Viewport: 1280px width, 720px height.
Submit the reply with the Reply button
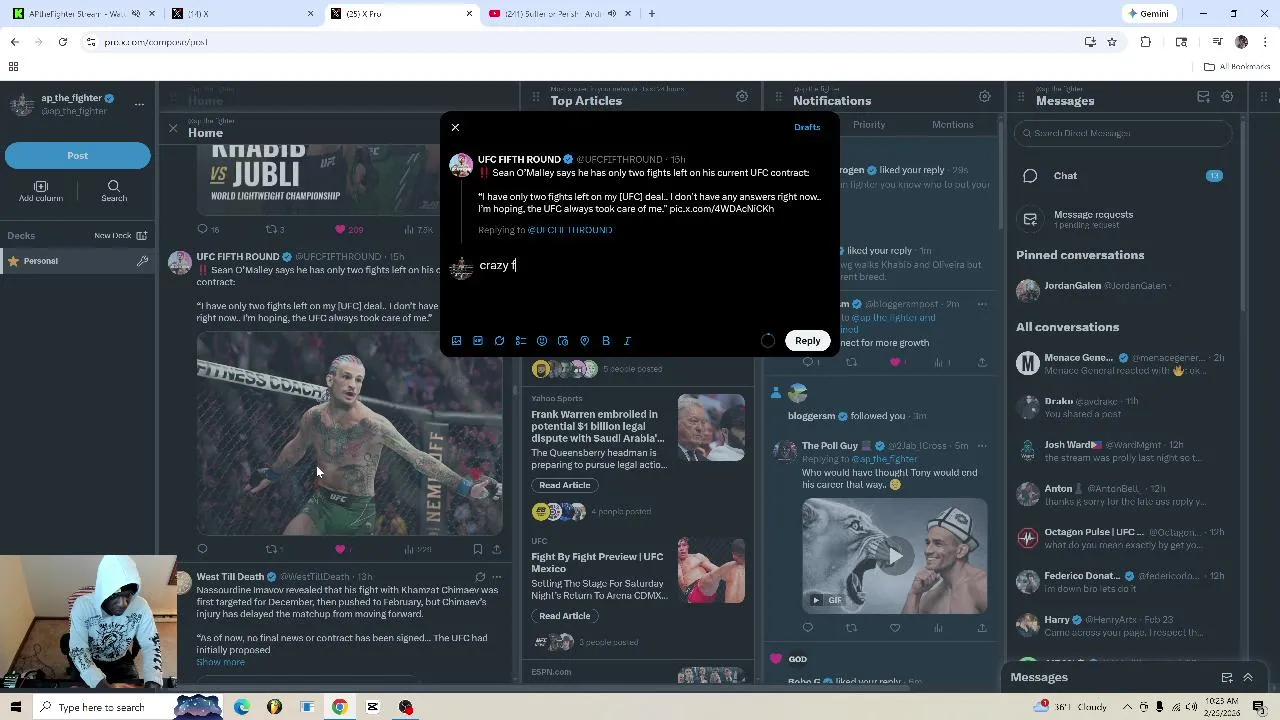pos(807,341)
